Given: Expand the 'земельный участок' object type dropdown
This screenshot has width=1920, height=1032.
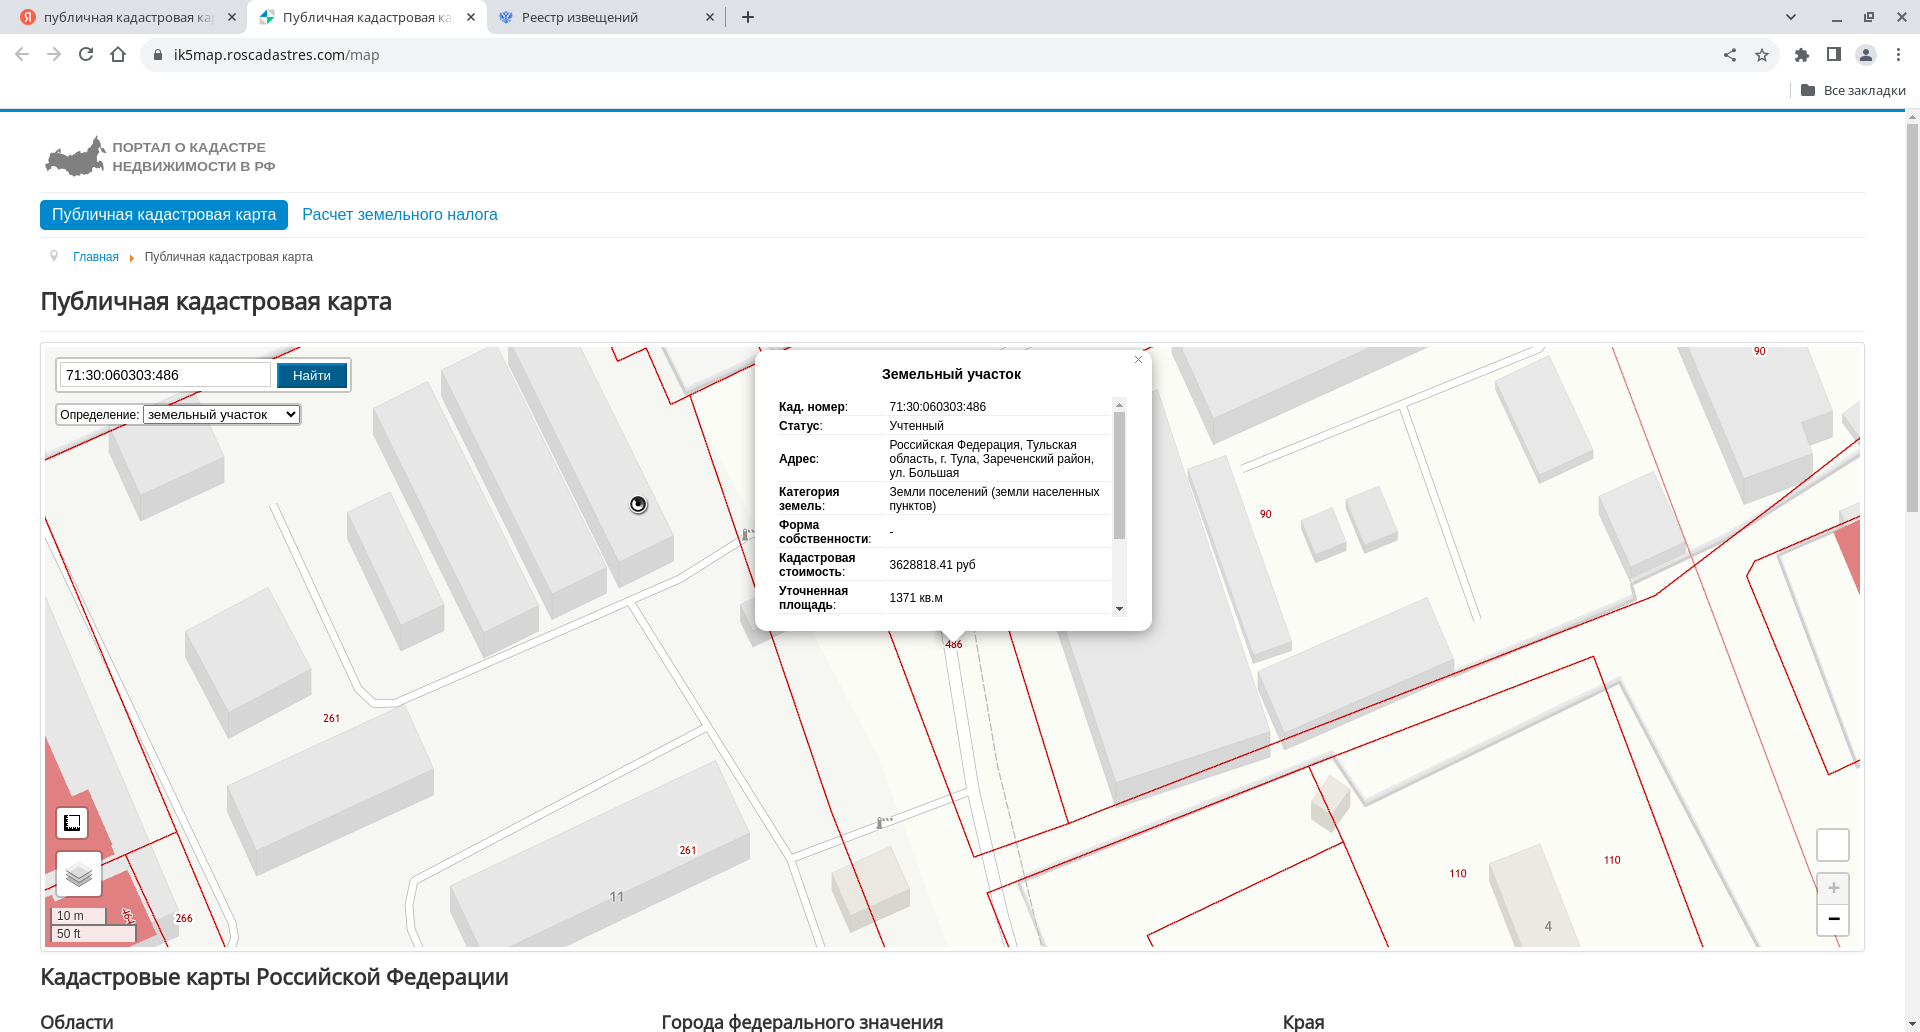Looking at the screenshot, I should coord(221,414).
